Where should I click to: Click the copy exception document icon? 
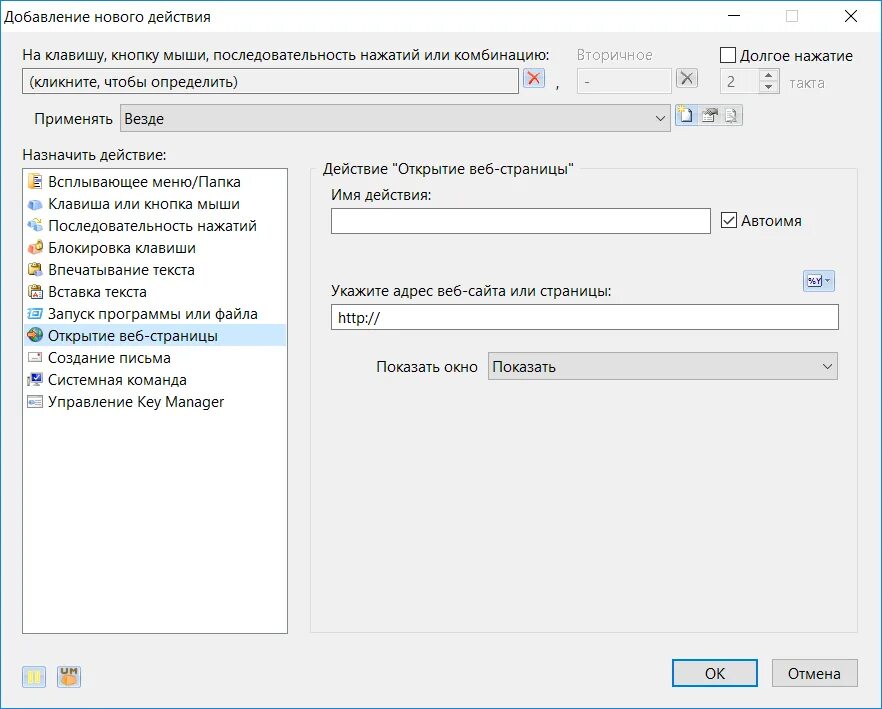click(731, 115)
